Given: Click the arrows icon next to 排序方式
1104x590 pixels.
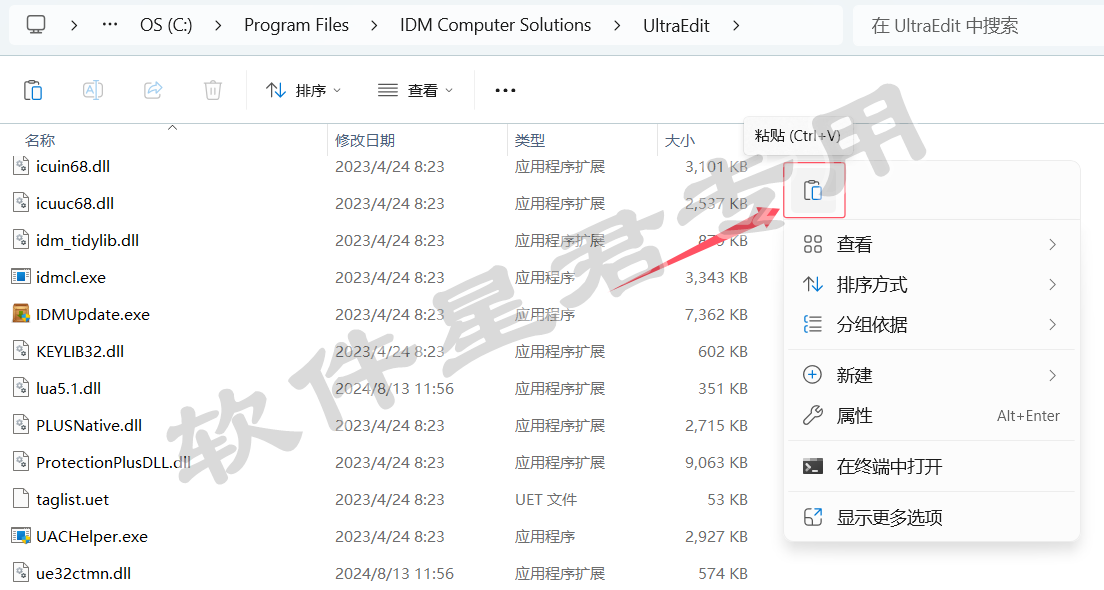Looking at the screenshot, I should (813, 284).
